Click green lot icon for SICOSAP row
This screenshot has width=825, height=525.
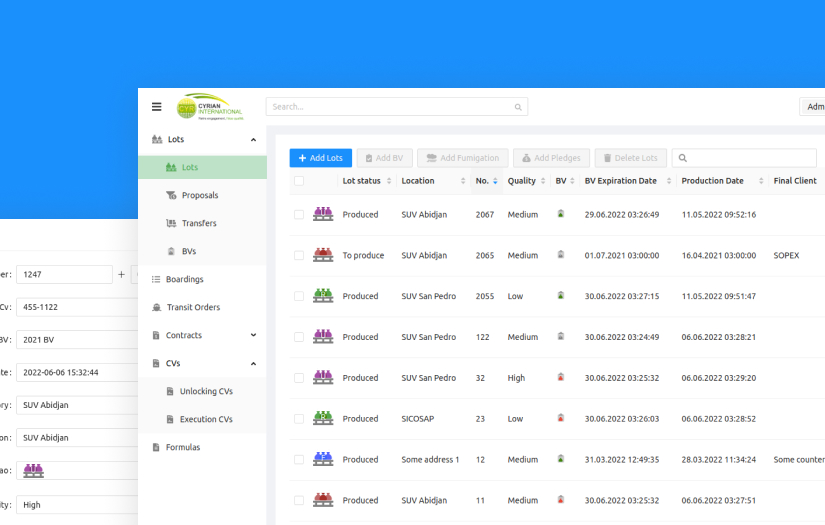(323, 418)
